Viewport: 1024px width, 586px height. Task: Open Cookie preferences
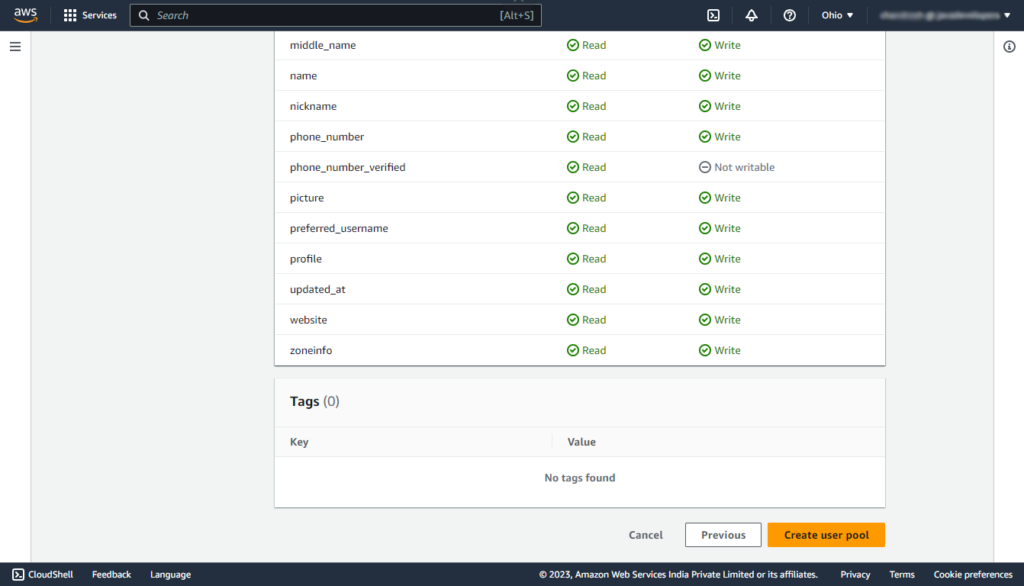point(971,574)
